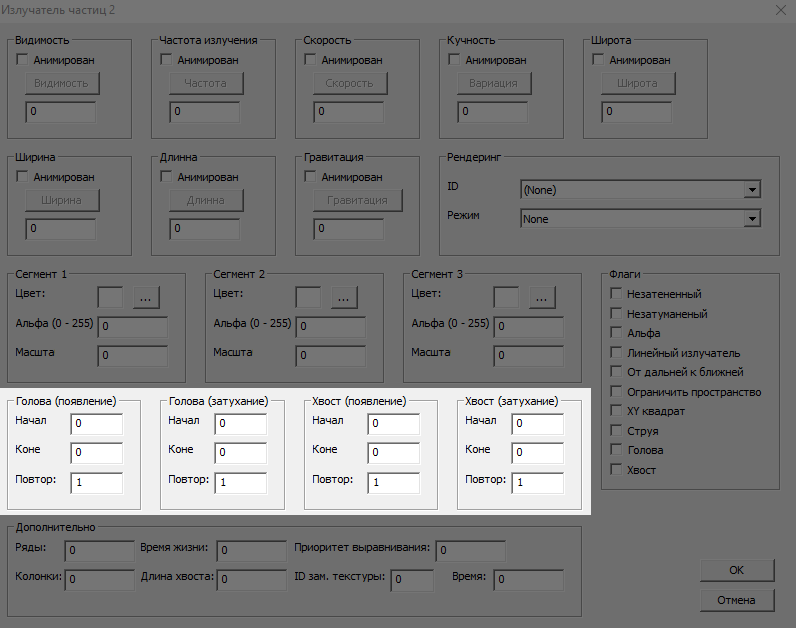Image resolution: width=796 pixels, height=628 pixels.
Task: Focus the Время жизни input field
Action: [252, 551]
